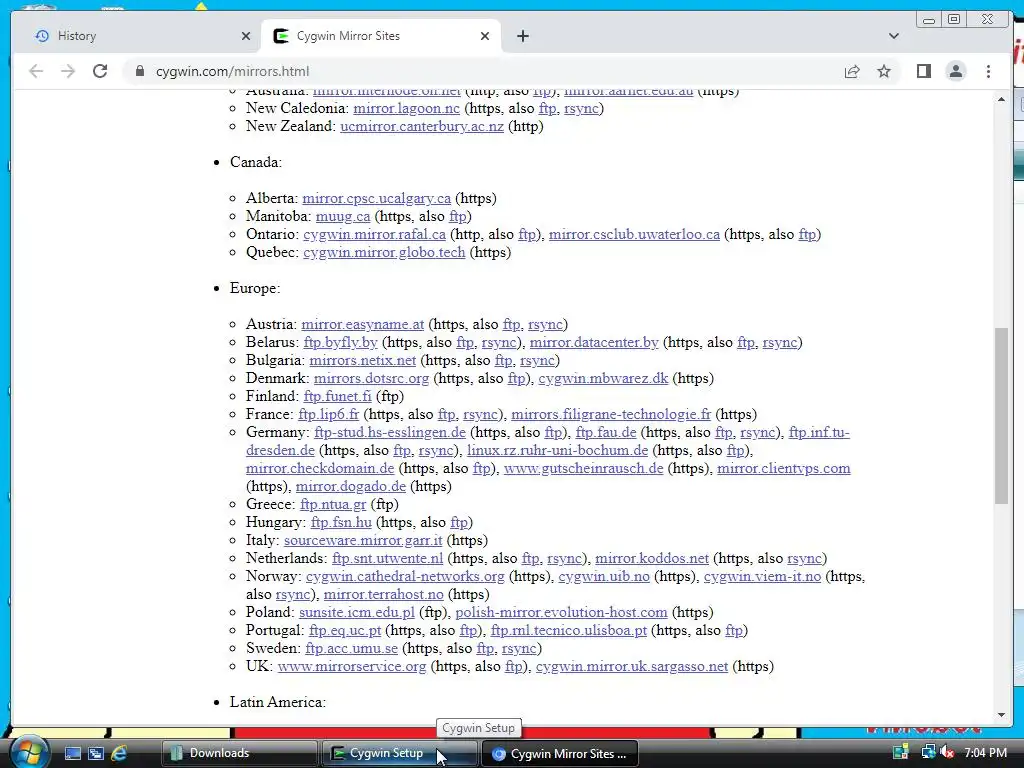Open linux.rz.ruhr-uni-bochum.de link

[557, 451]
